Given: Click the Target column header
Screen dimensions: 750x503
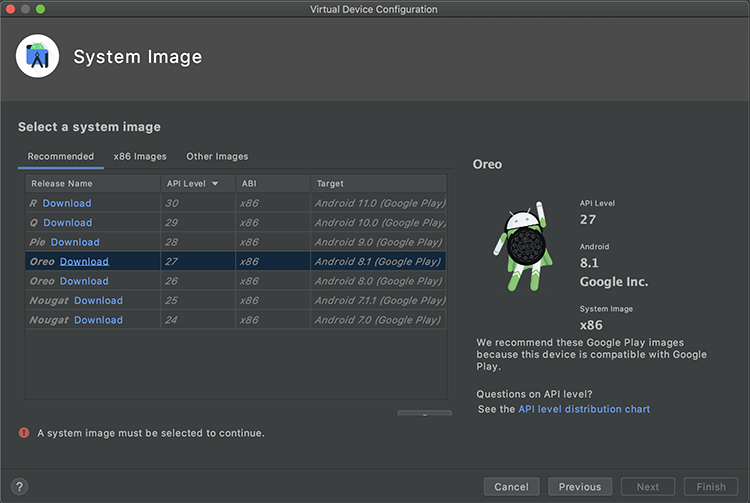Looking at the screenshot, I should click(x=330, y=184).
